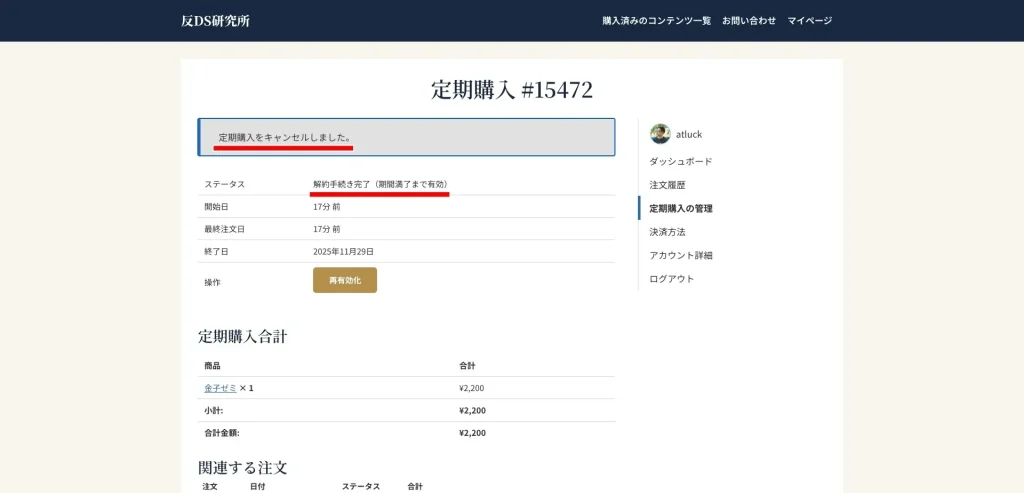The width and height of the screenshot is (1024, 493).
Task: Open 購入済みのコンテンツ一覧 in the header
Action: 656,21
